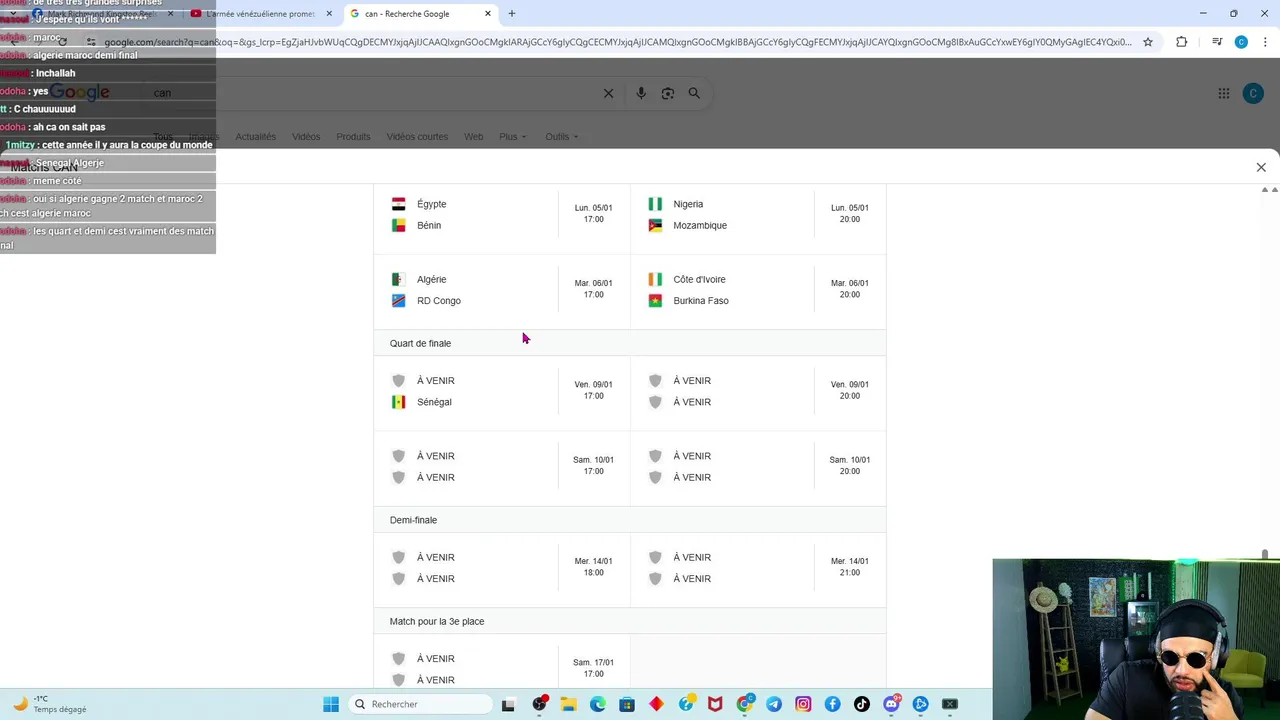The image size is (1280, 720).
Task: Open the Chrome profile avatar in the toolbar
Action: click(x=1241, y=42)
